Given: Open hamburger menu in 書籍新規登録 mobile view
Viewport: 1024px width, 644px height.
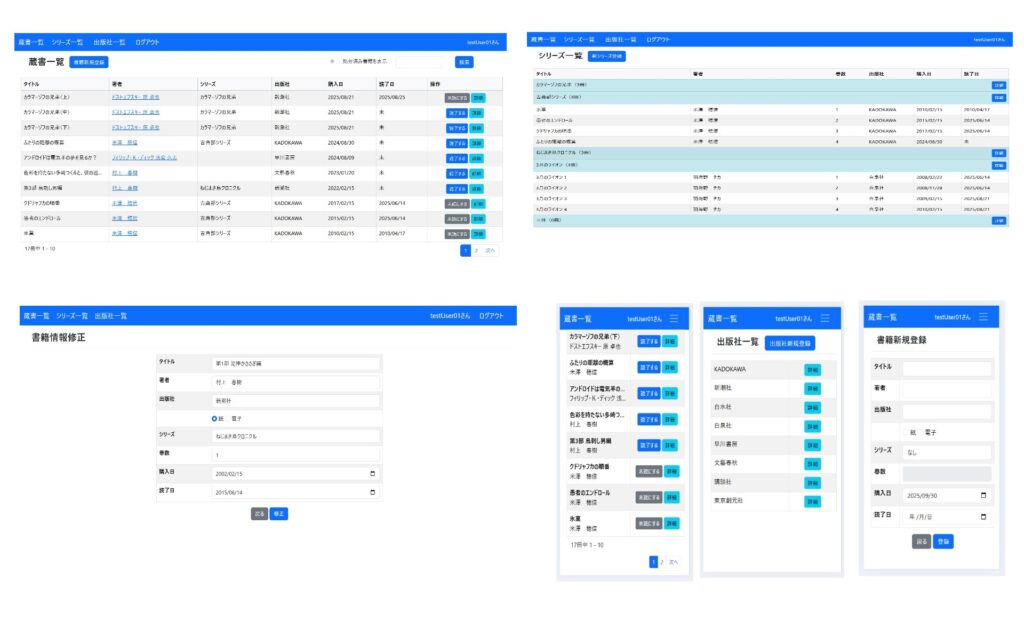Looking at the screenshot, I should tap(984, 317).
